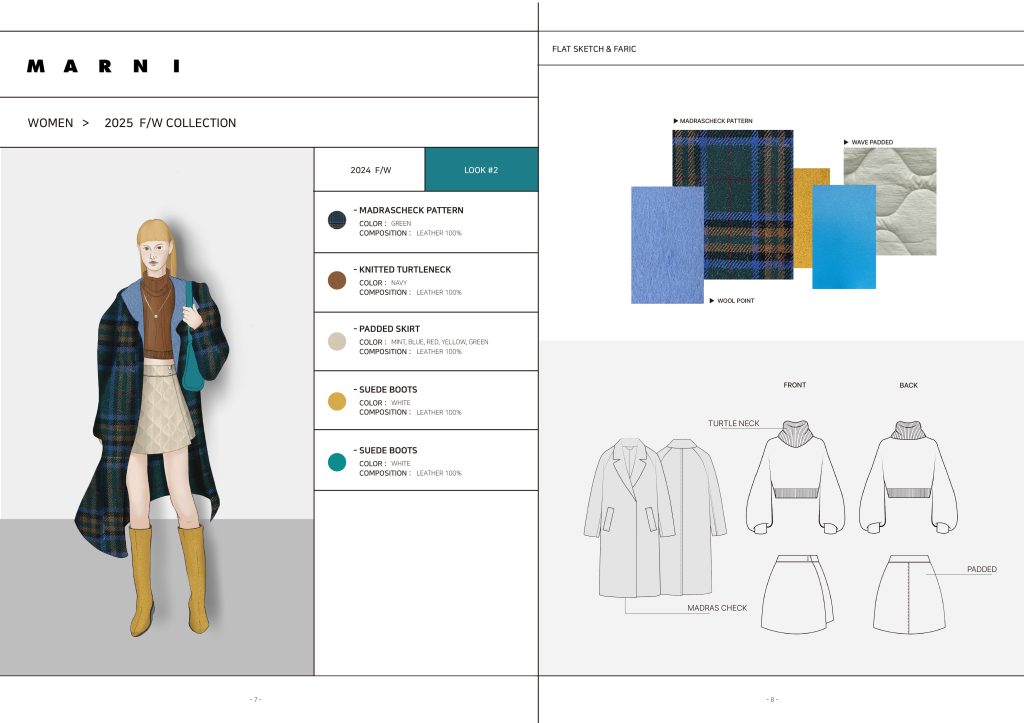Choose the mustard yellow Suede Boots circle
Viewport: 1024px width, 723px height.
(337, 401)
